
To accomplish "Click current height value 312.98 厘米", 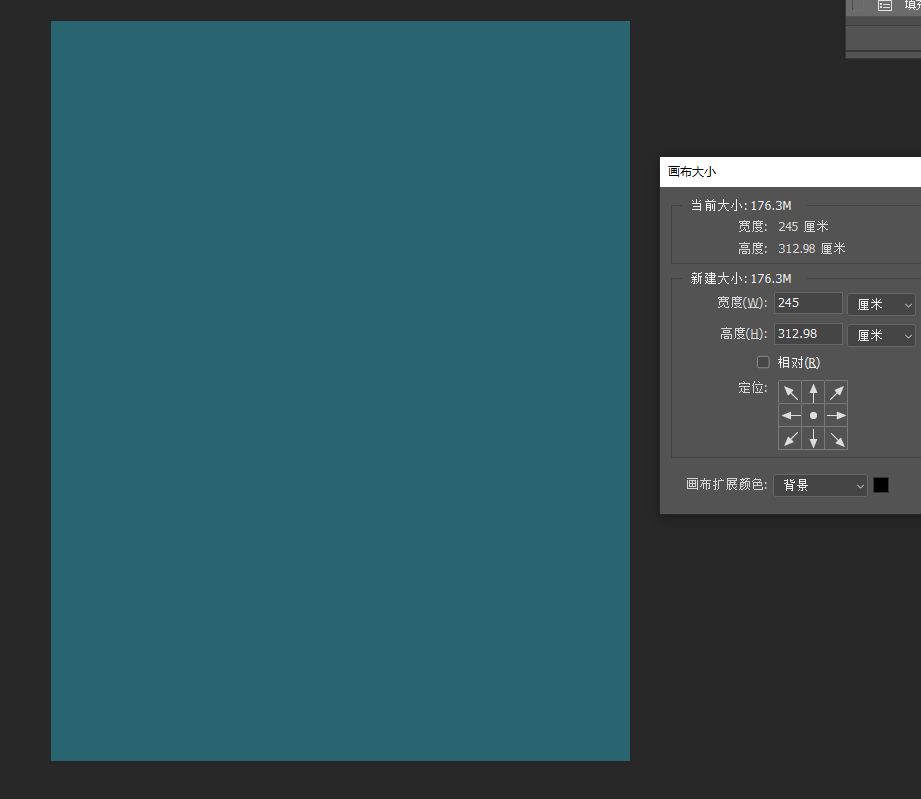I will tap(812, 249).
